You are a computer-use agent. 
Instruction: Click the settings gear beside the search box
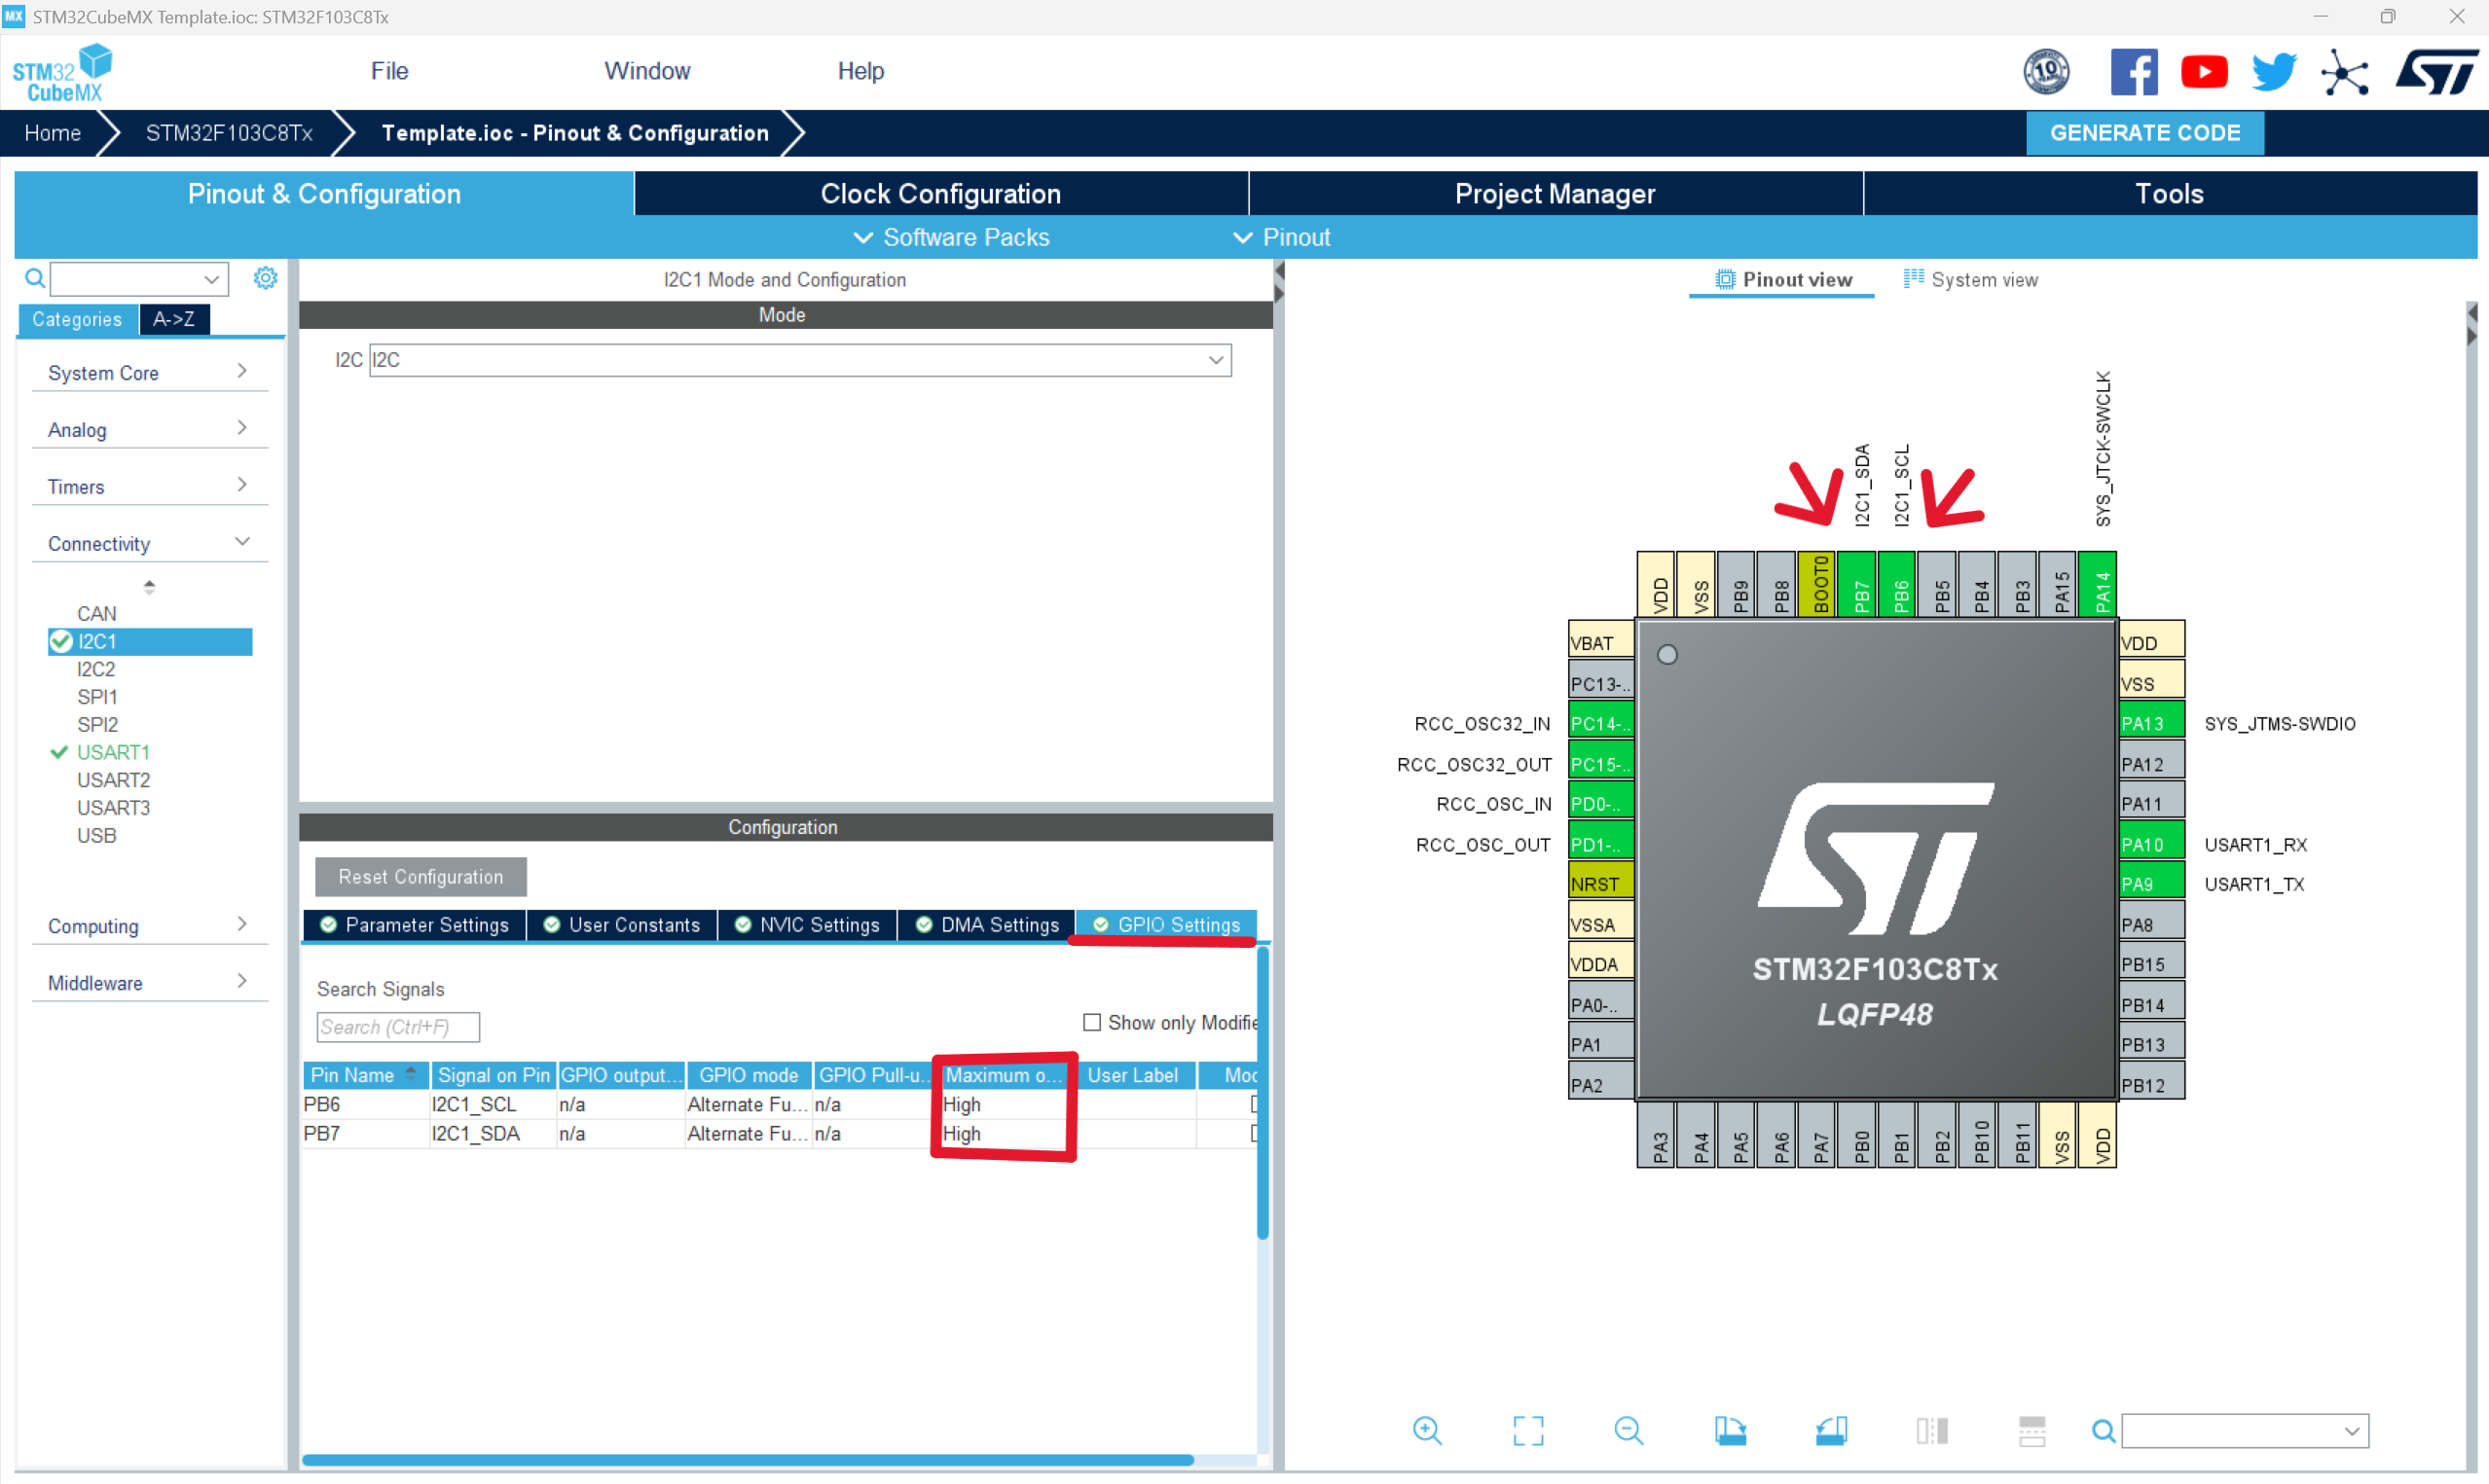click(x=265, y=278)
